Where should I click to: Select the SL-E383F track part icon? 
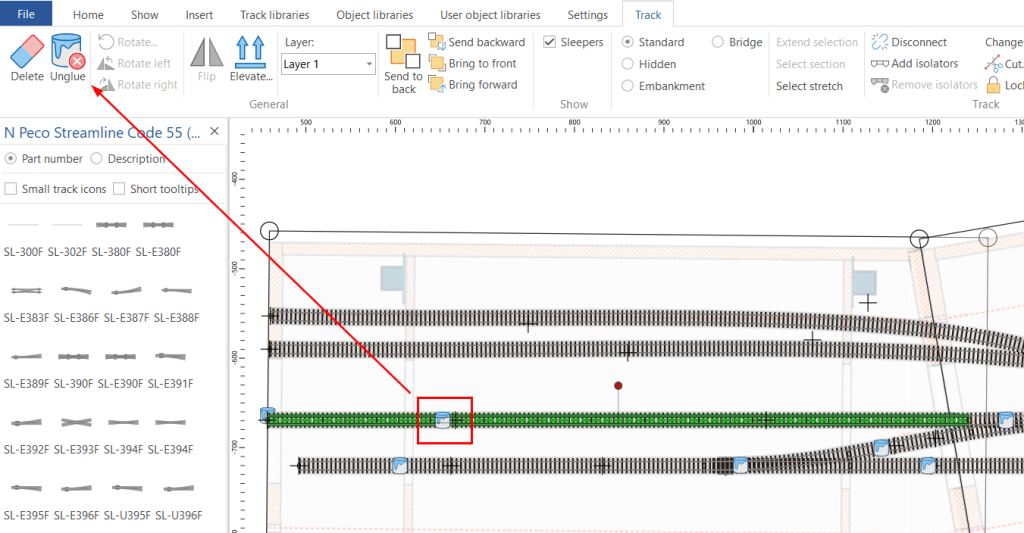25,291
